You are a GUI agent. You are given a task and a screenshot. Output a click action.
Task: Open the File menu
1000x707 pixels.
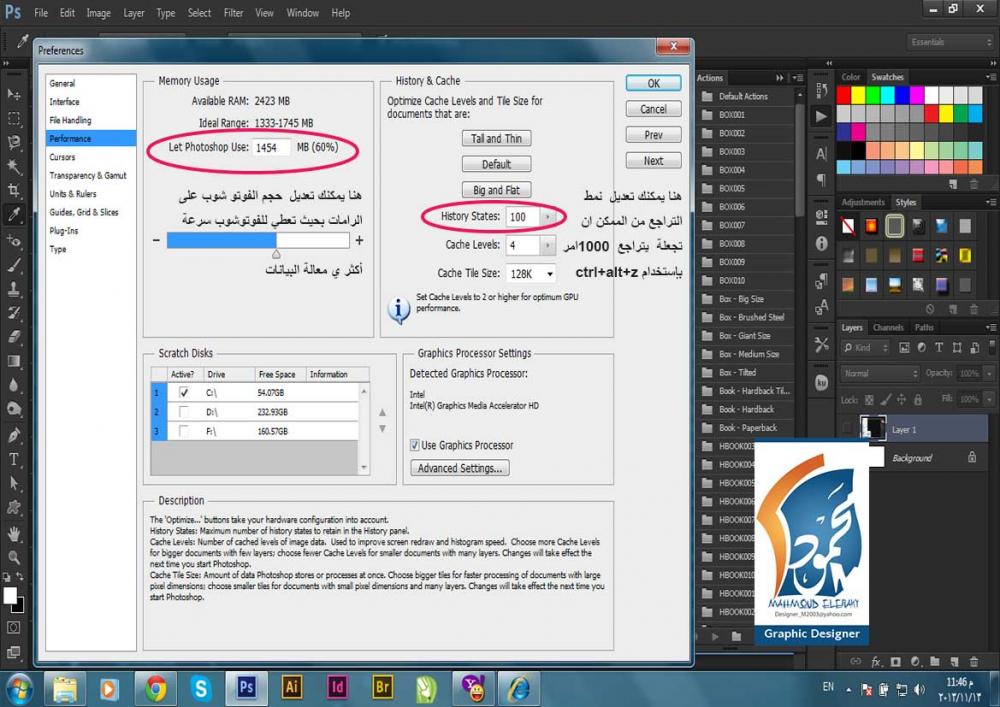41,13
